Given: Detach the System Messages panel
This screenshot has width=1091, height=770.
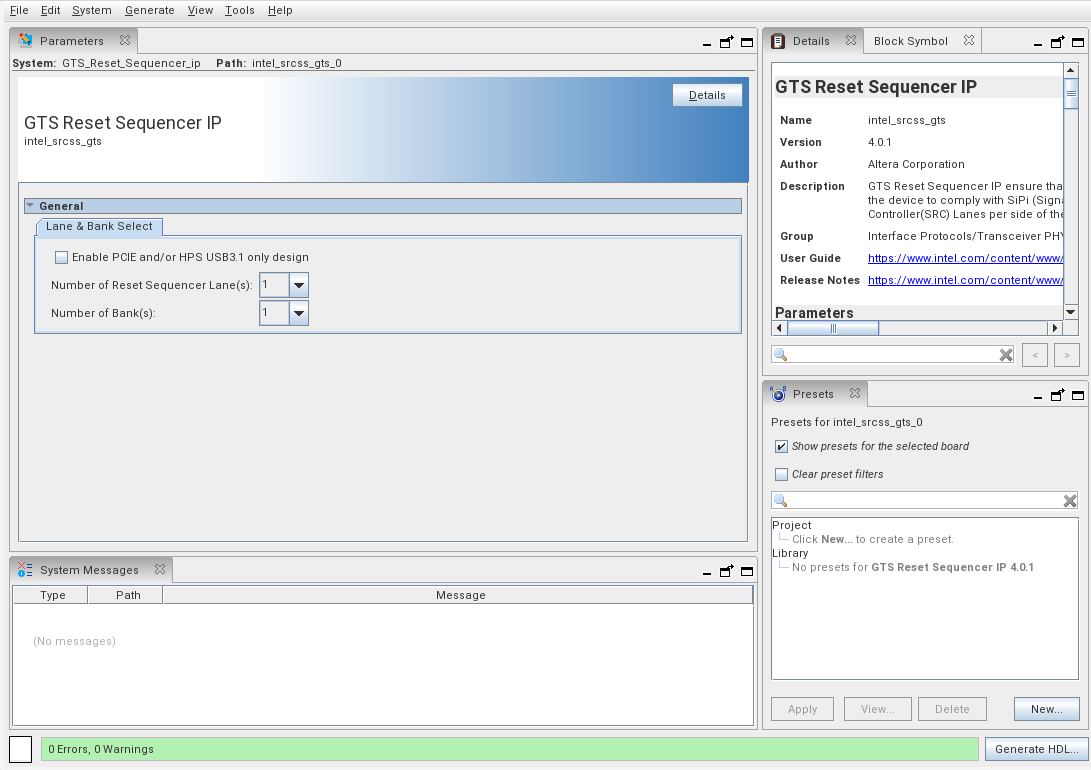Looking at the screenshot, I should 726,571.
